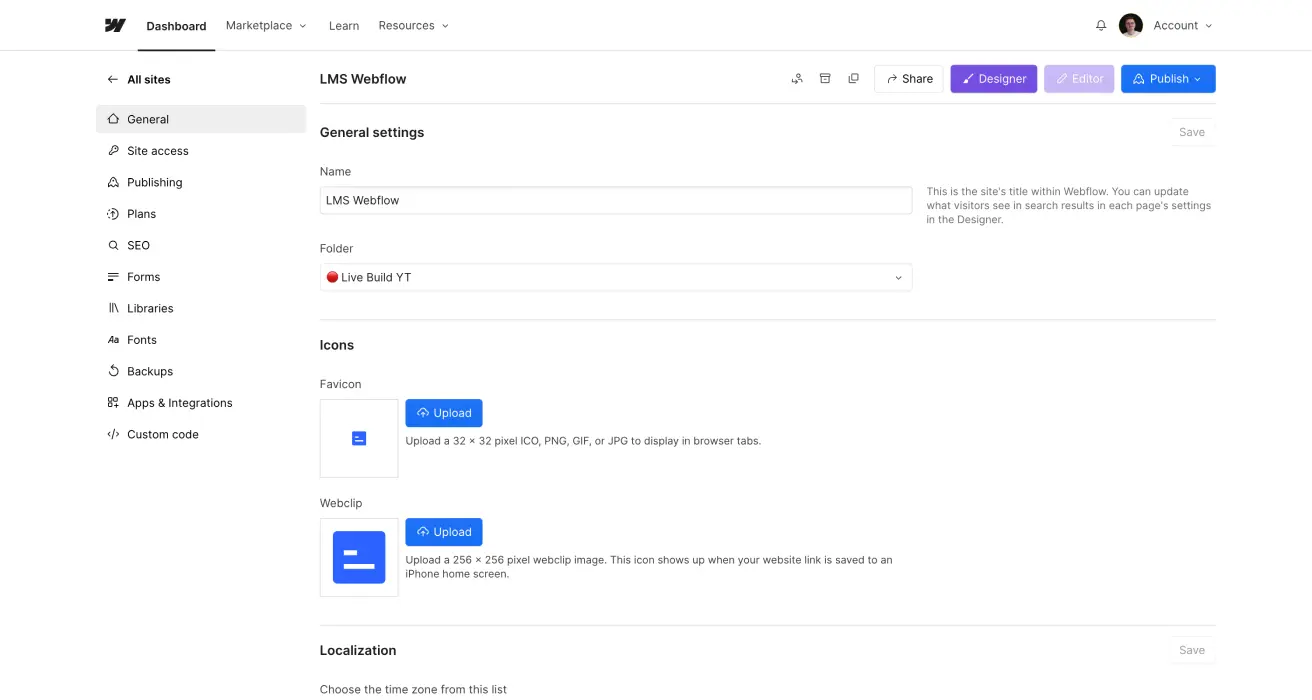Viewport: 1312px width, 700px height.
Task: Transfer the site using the transfer icon
Action: click(797, 78)
